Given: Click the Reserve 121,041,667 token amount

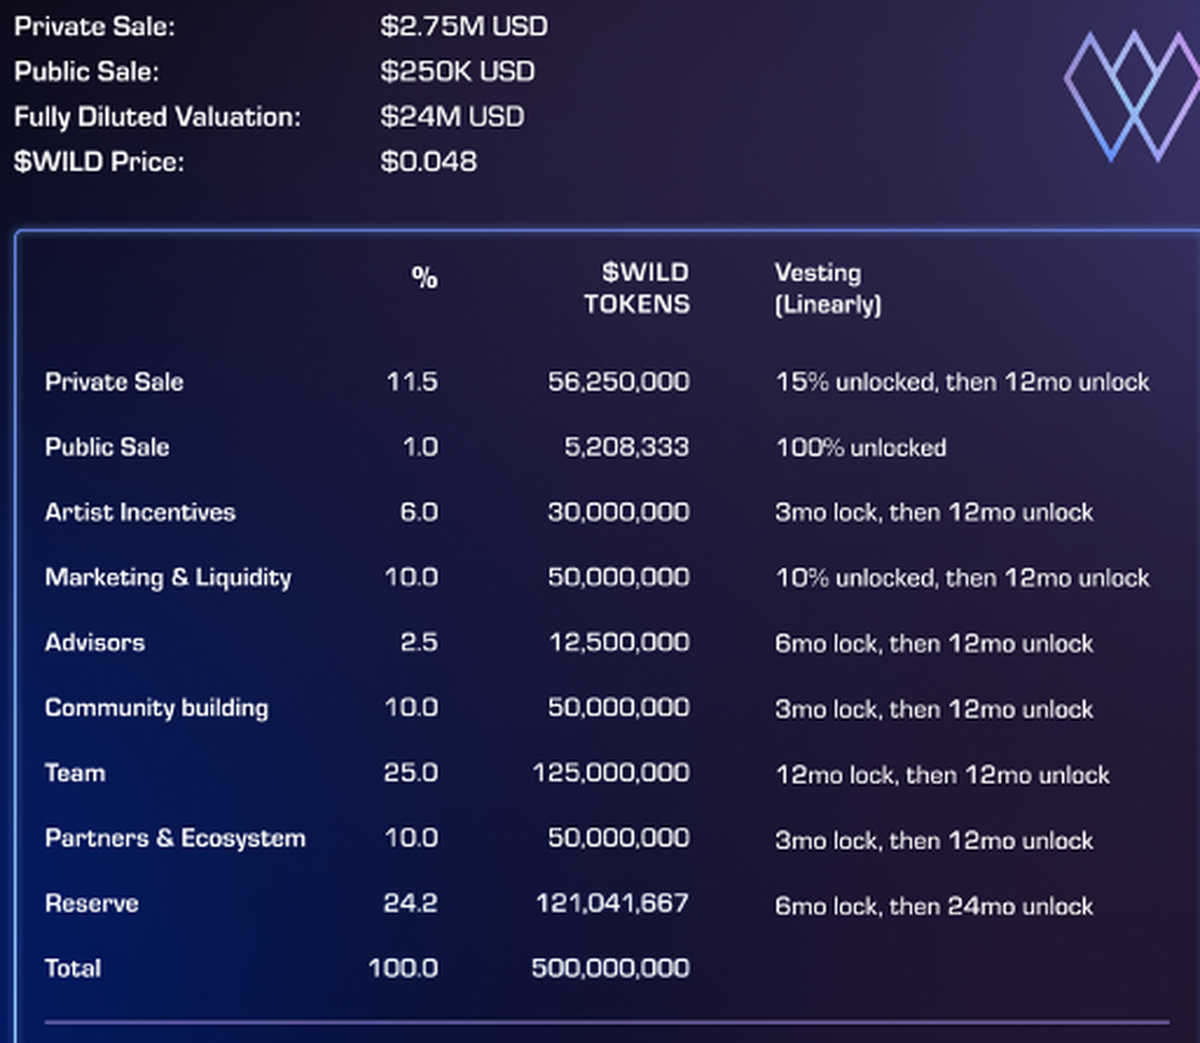Looking at the screenshot, I should coord(612,904).
